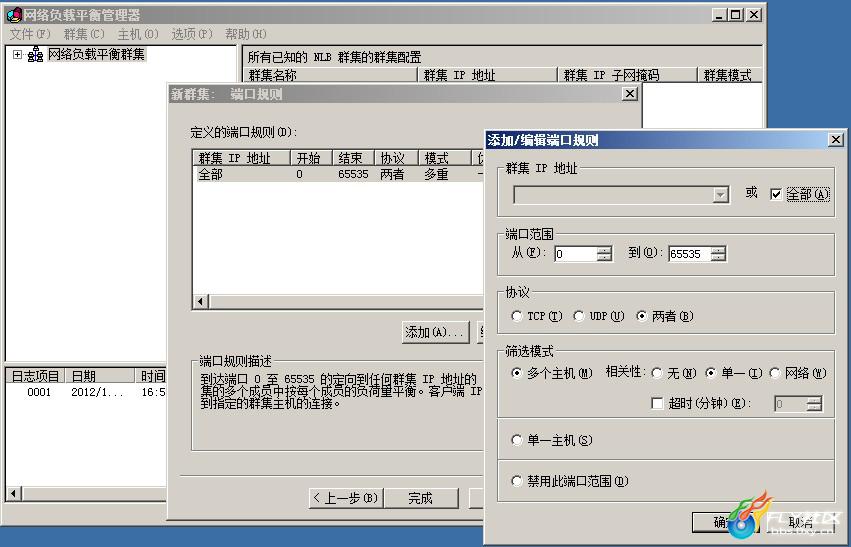Click the 开始 column header

pyautogui.click(x=311, y=158)
